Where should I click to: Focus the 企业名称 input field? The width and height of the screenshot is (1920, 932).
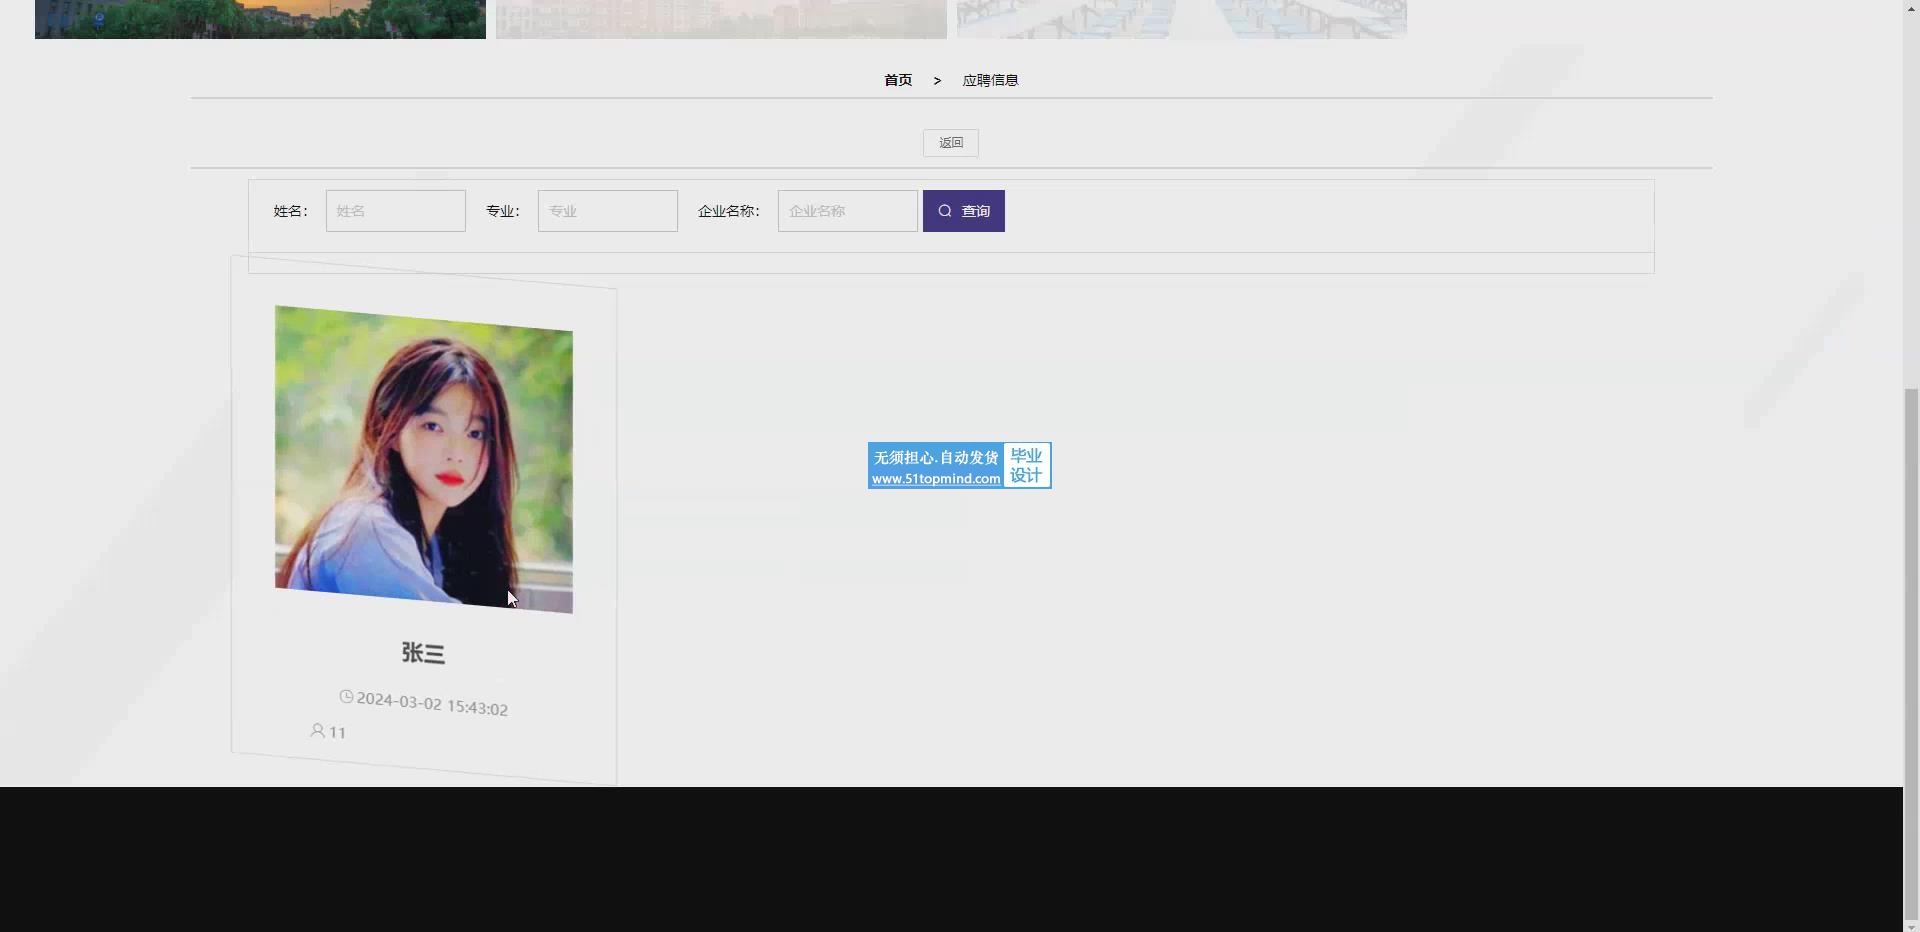tap(848, 211)
